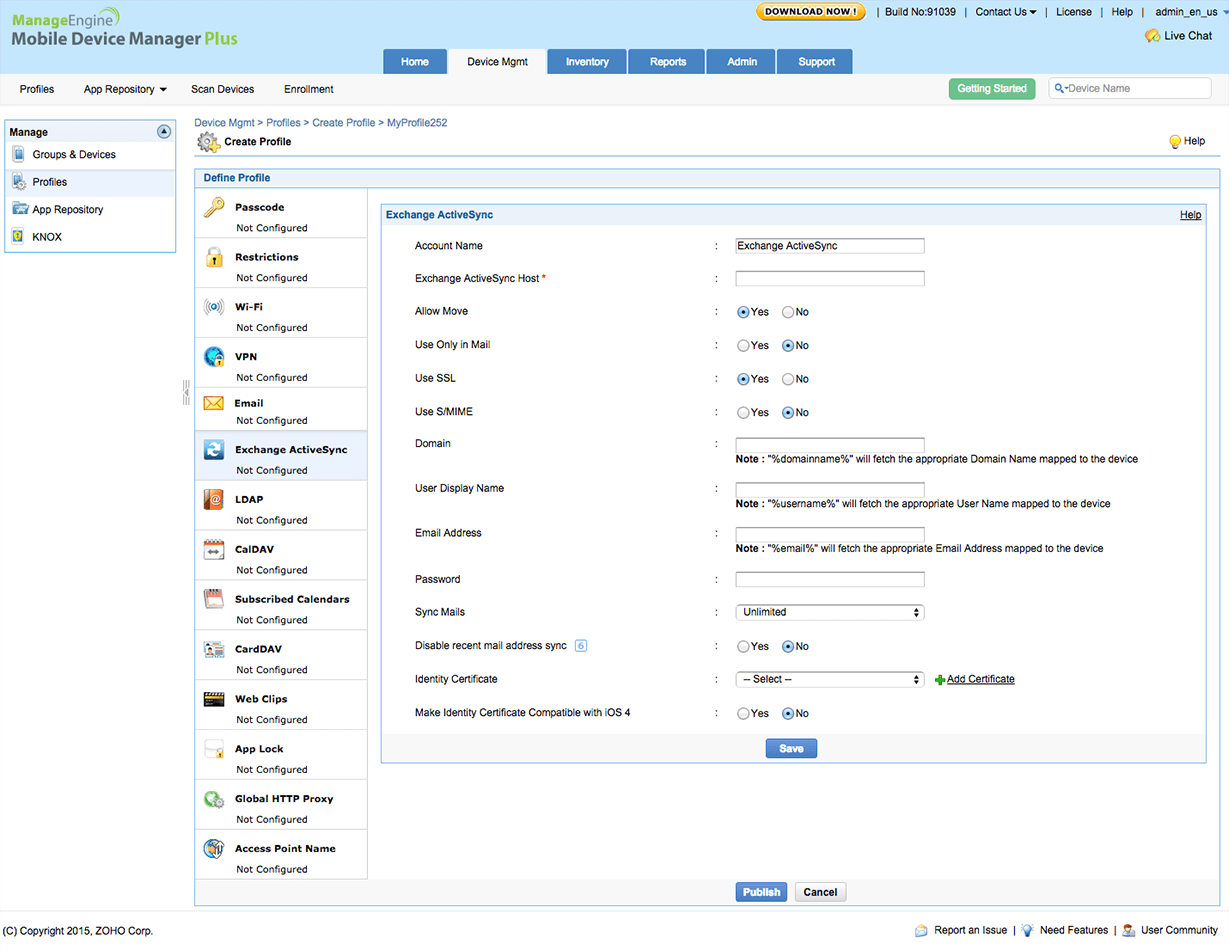Open the Contact Us dropdown
1229x950 pixels.
[1006, 12]
